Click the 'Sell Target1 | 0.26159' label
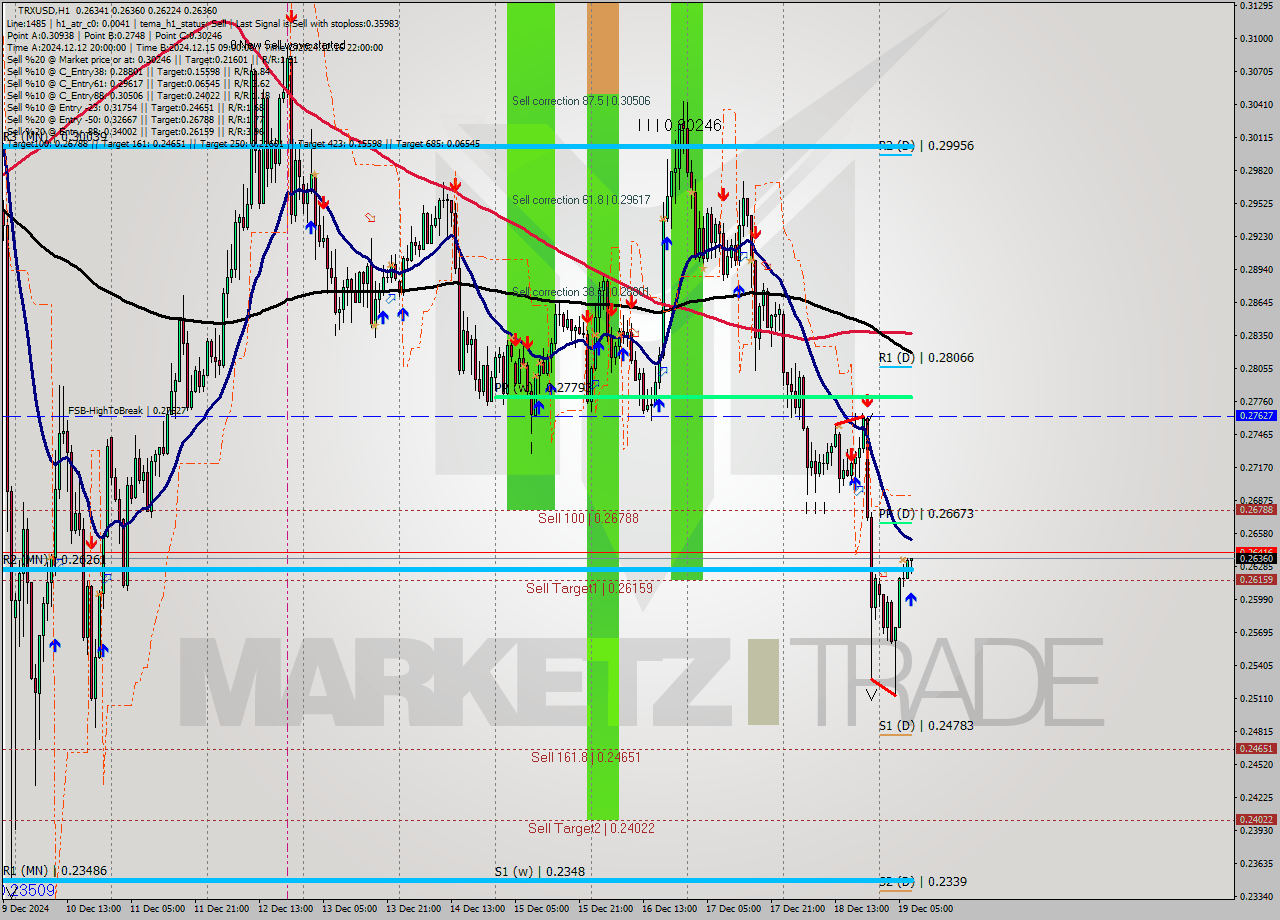The width and height of the screenshot is (1280, 920). 589,589
